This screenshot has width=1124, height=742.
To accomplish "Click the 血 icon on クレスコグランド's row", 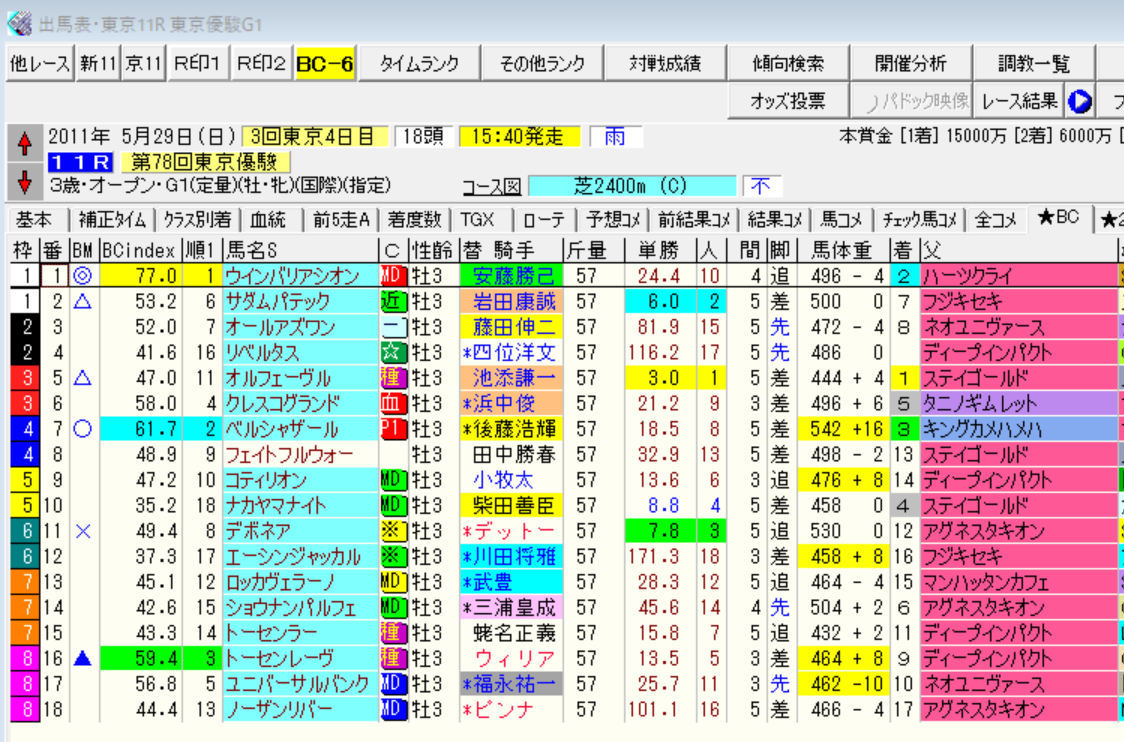I will click(393, 404).
